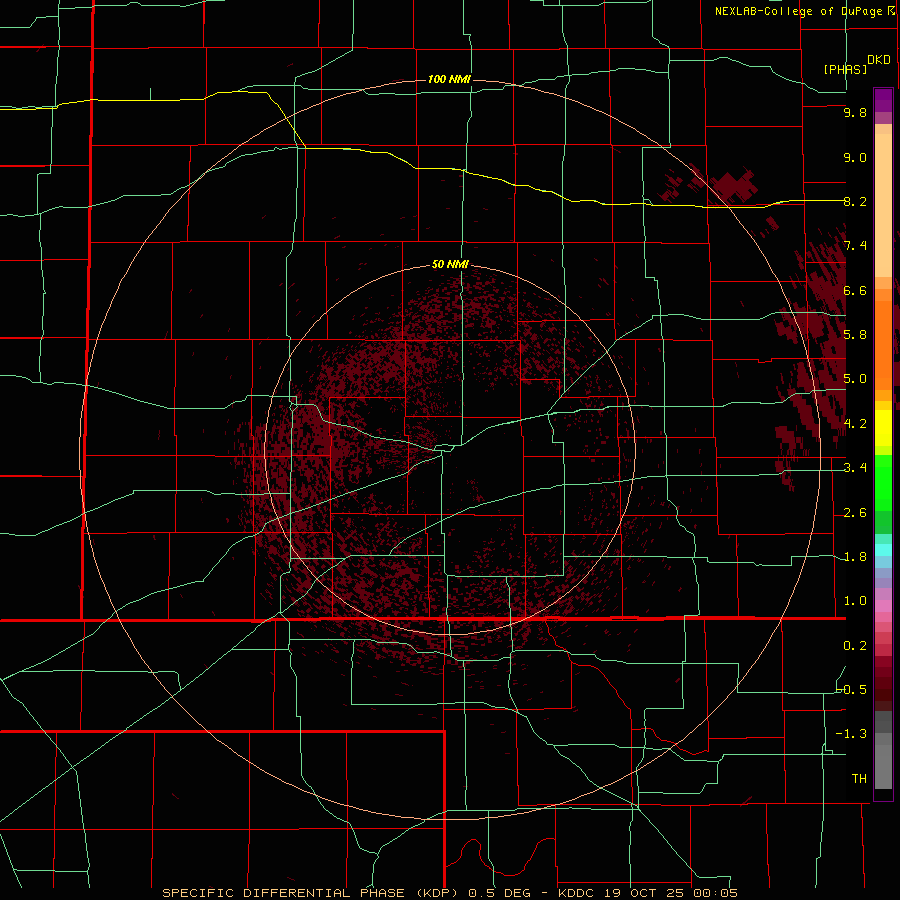Click the 00:05 timestamp in the caption
The height and width of the screenshot is (900, 900).
(714, 893)
